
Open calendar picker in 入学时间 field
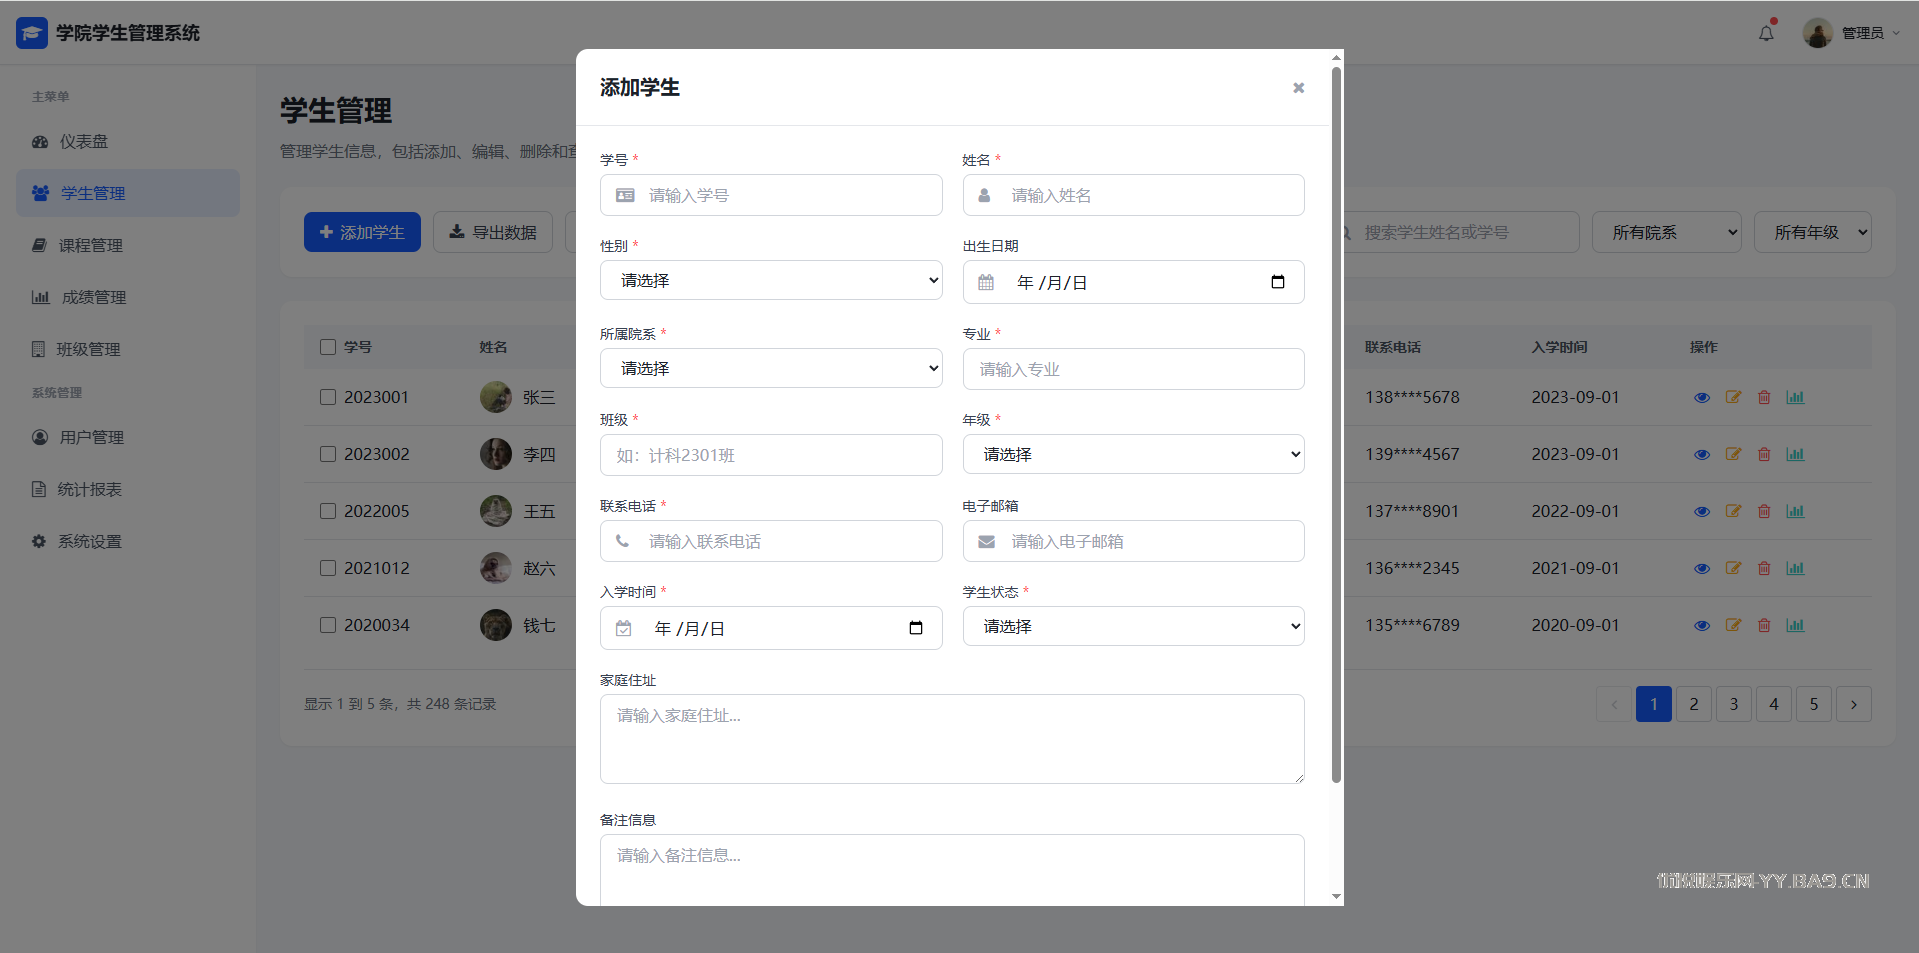click(x=915, y=628)
